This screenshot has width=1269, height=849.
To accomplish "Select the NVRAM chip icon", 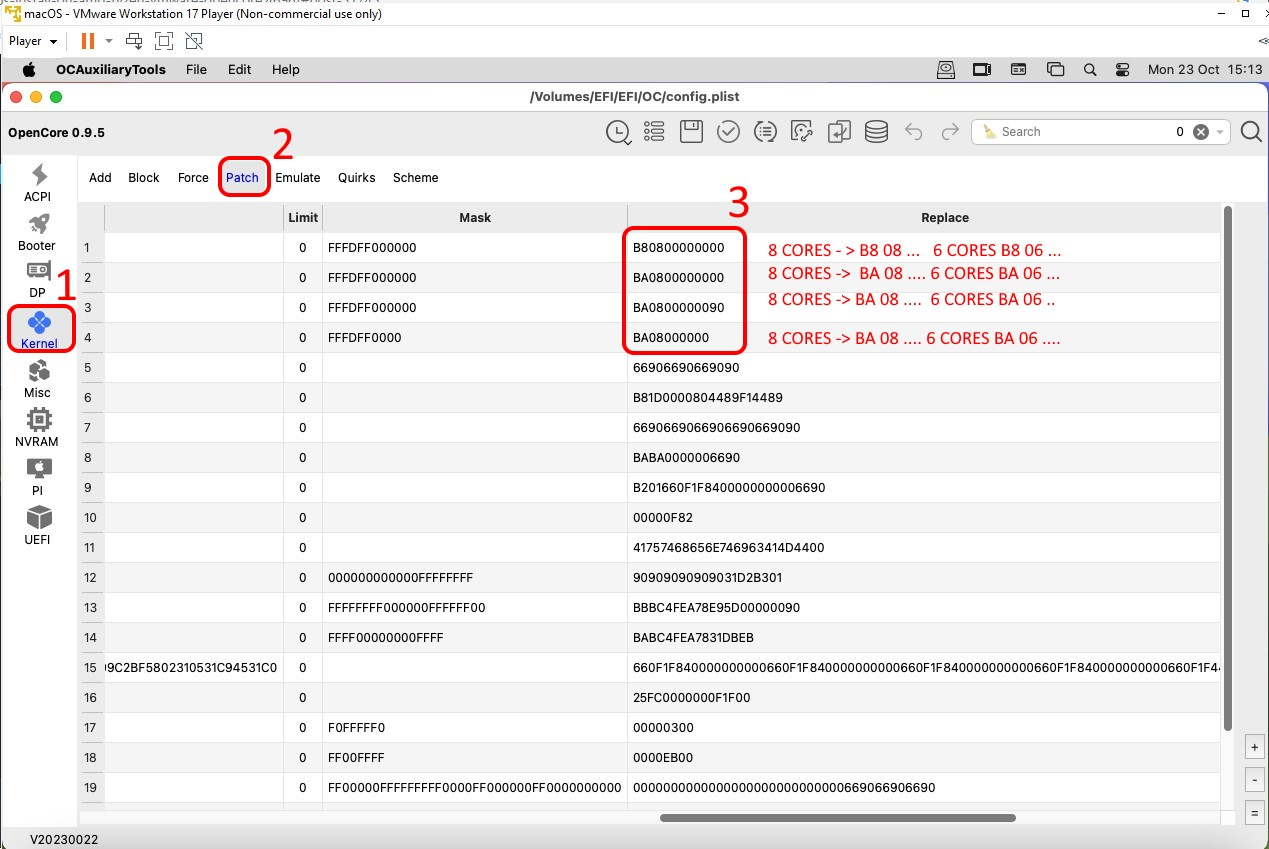I will [x=37, y=426].
